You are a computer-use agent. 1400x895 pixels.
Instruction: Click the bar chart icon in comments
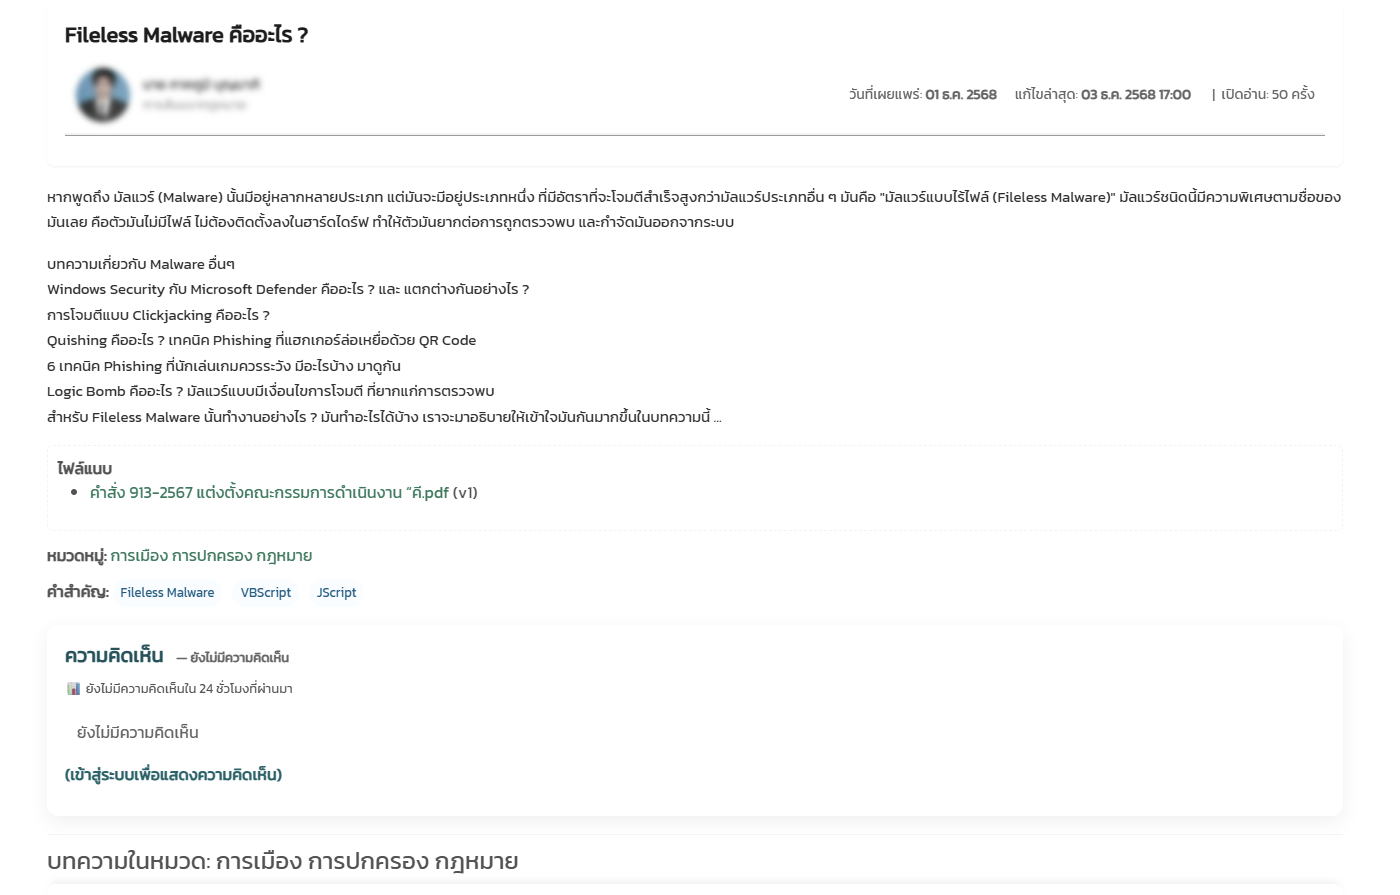(x=73, y=688)
